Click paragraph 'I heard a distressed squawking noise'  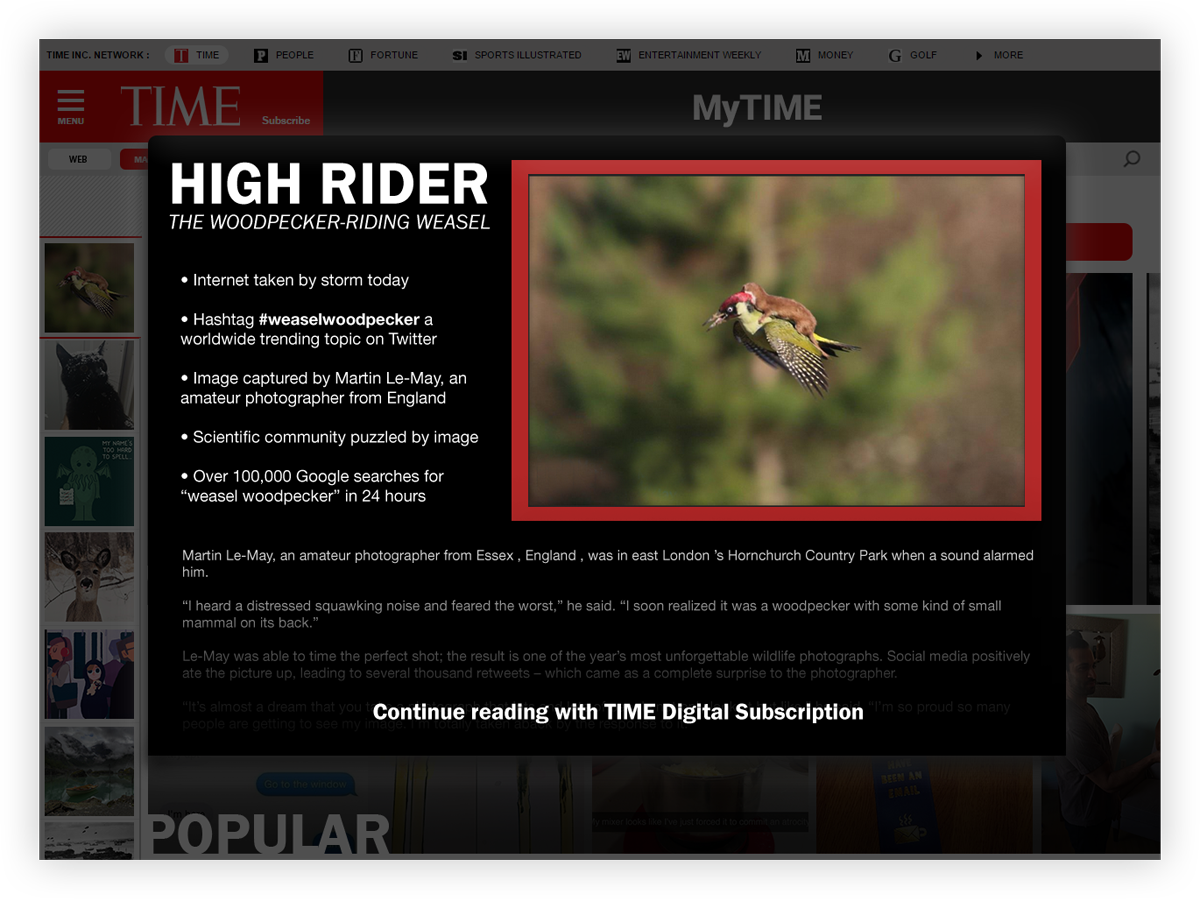coord(591,614)
